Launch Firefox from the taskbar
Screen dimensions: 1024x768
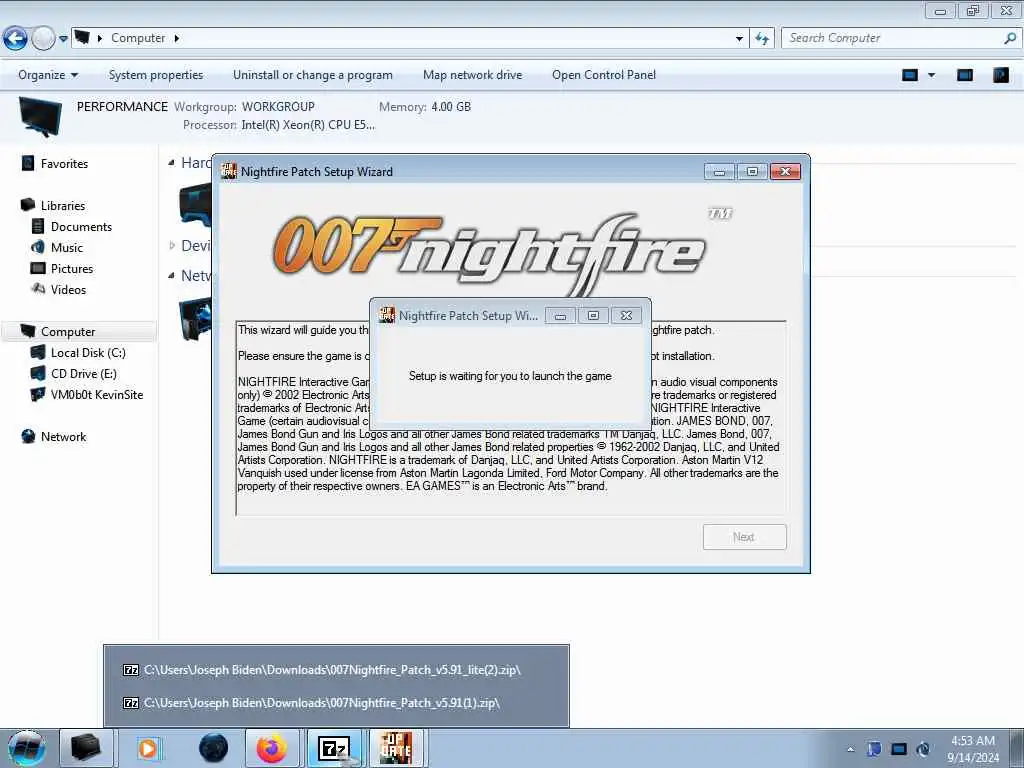point(272,748)
